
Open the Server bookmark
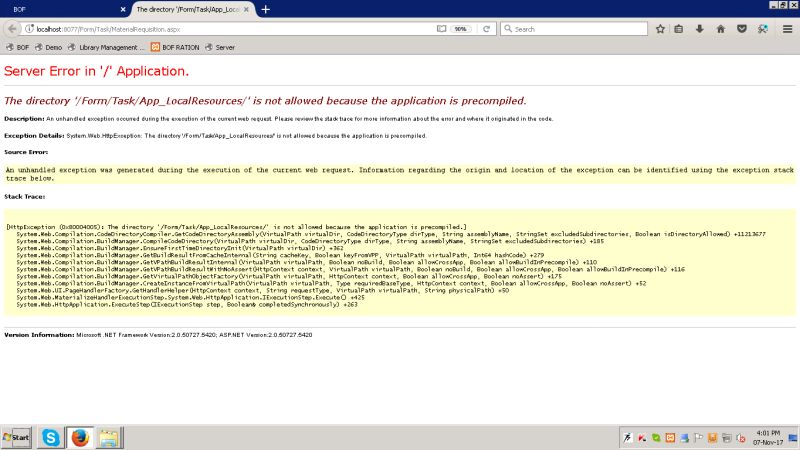(220, 47)
